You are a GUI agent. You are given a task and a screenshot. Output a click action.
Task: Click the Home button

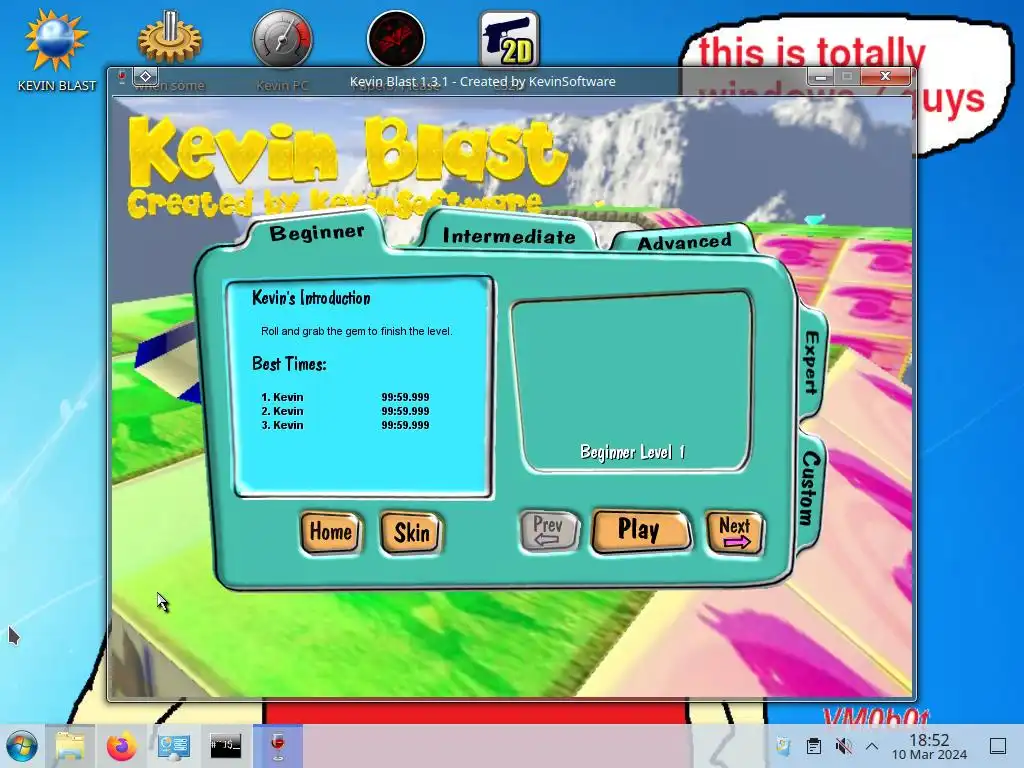click(330, 532)
